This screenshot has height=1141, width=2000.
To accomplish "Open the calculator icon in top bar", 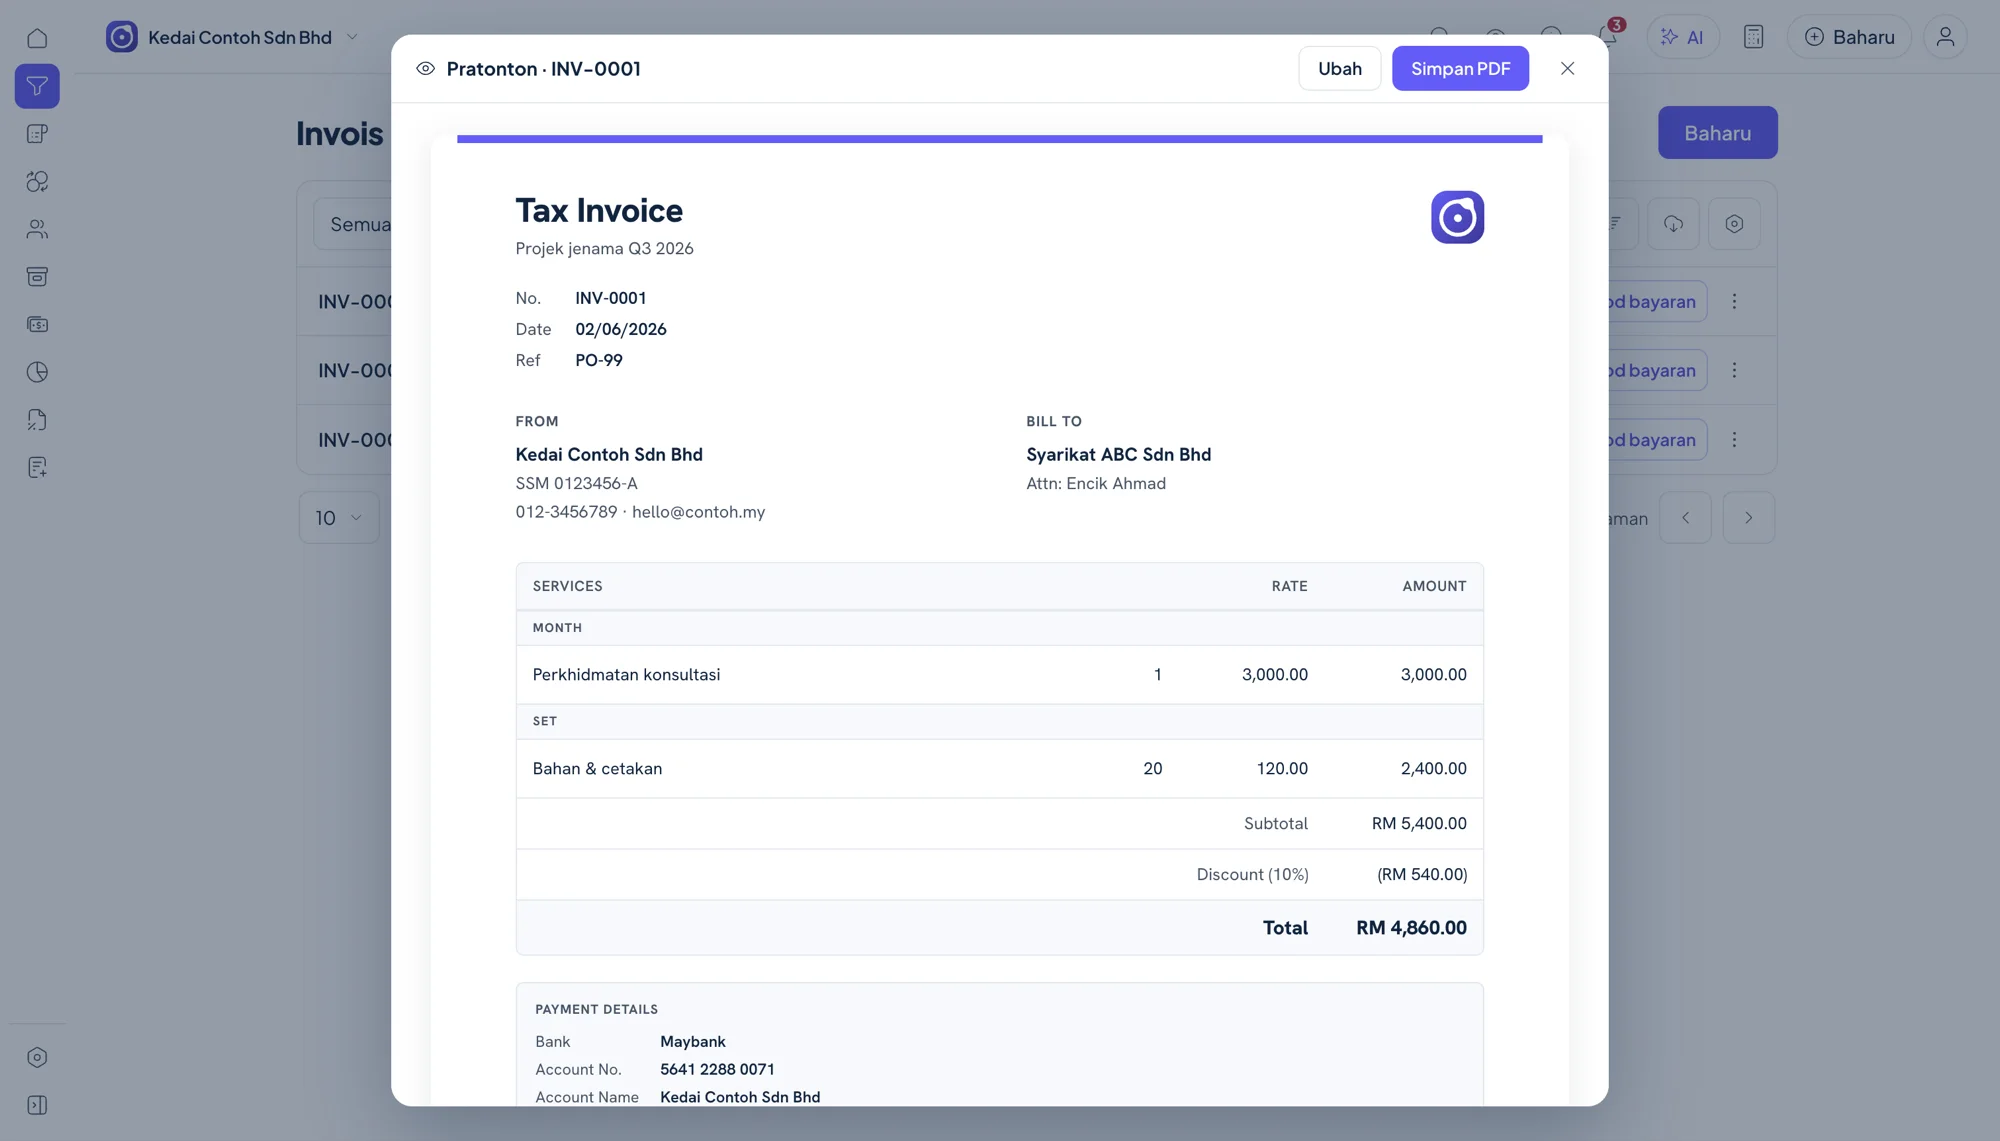I will (1753, 37).
